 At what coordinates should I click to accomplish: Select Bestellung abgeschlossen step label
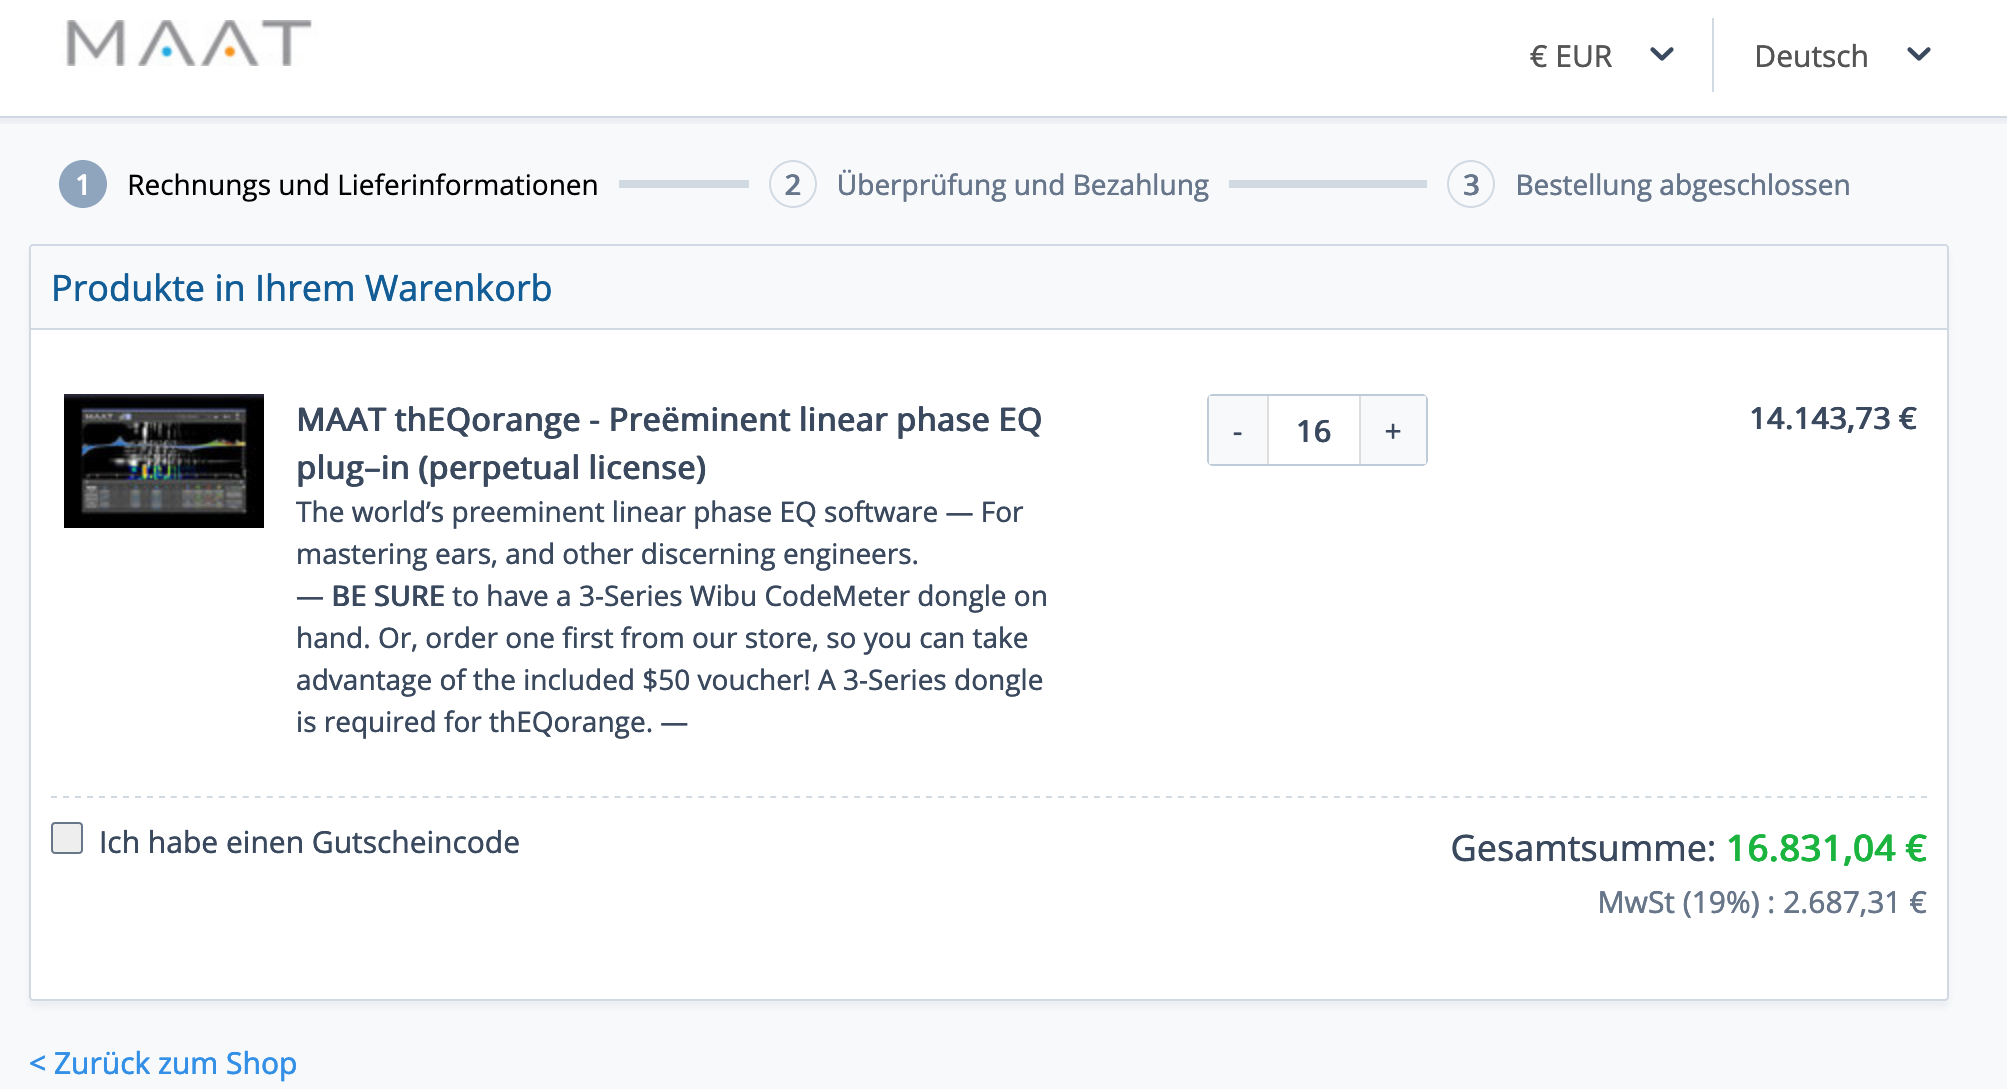pos(1682,185)
